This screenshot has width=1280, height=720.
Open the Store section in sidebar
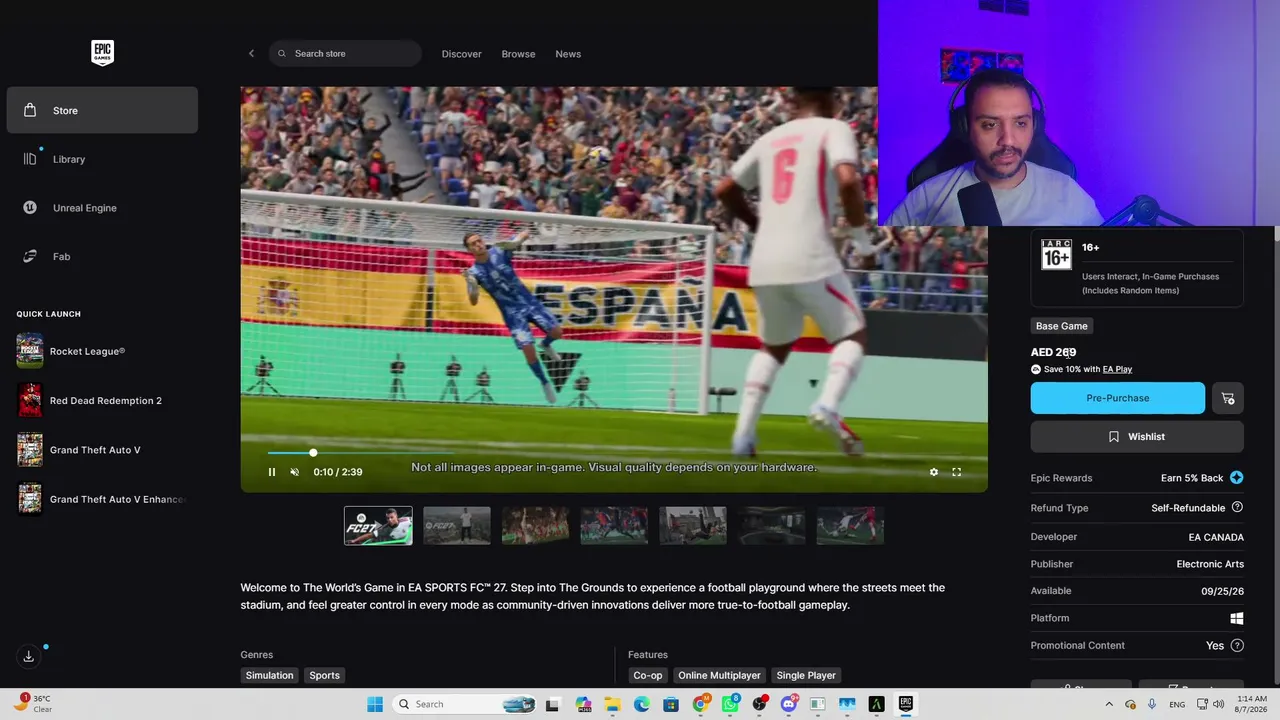click(102, 110)
